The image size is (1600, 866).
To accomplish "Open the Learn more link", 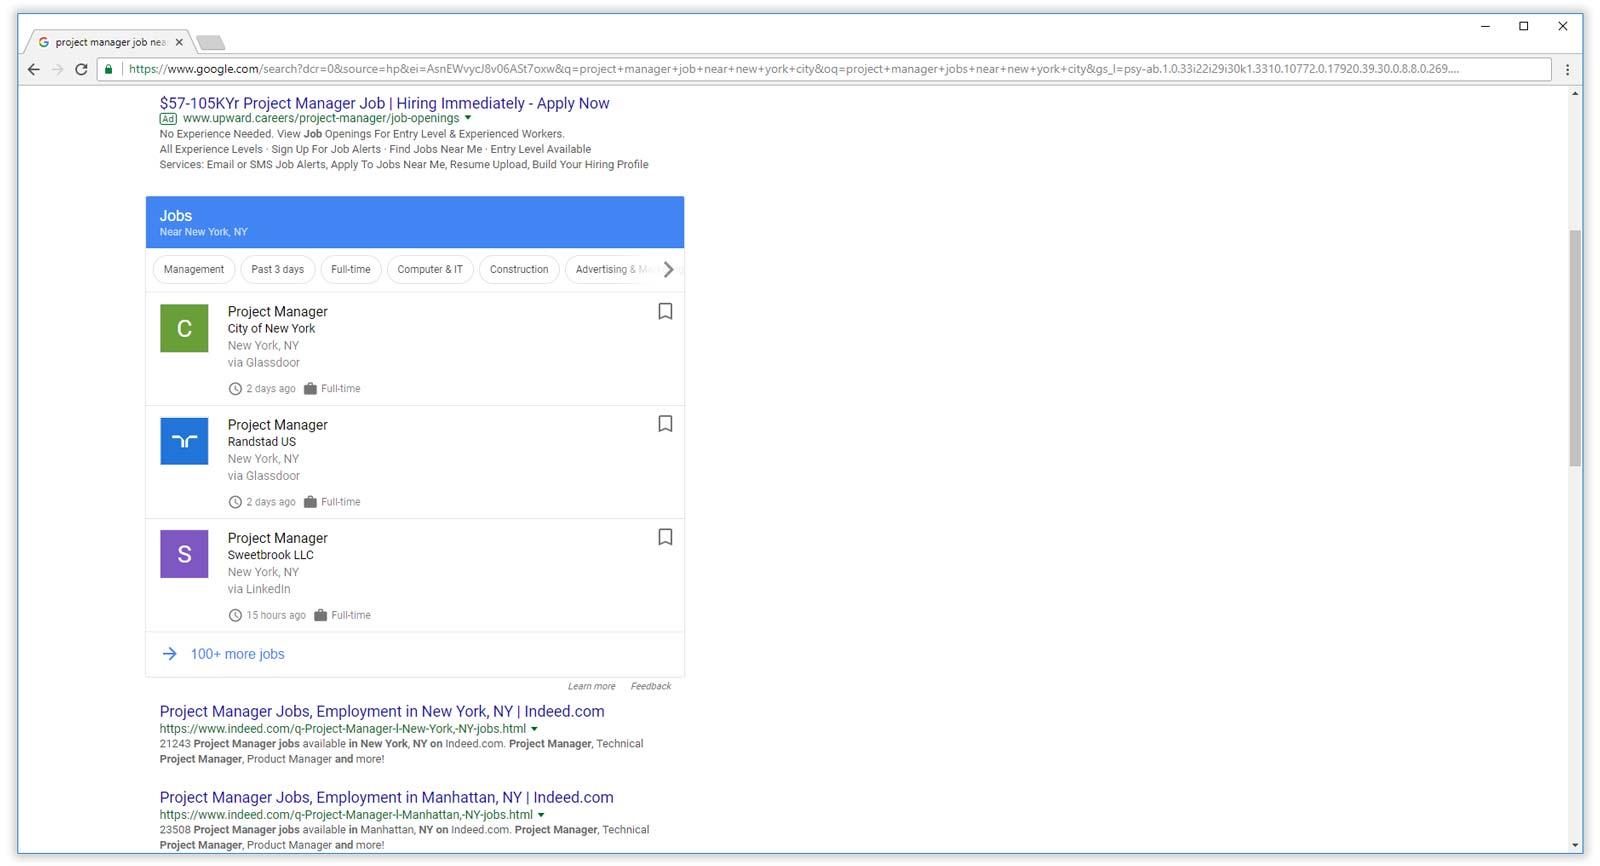I will (592, 686).
